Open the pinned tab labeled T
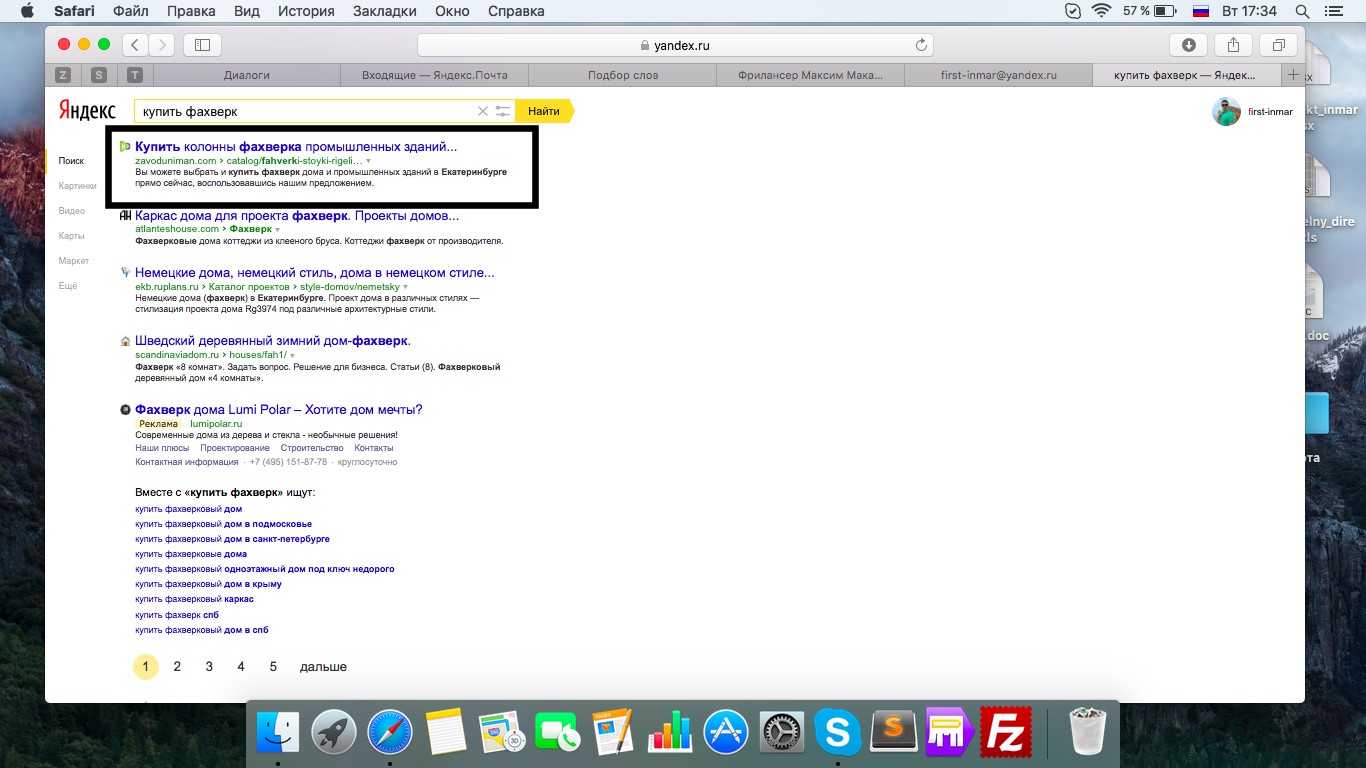 [134, 75]
